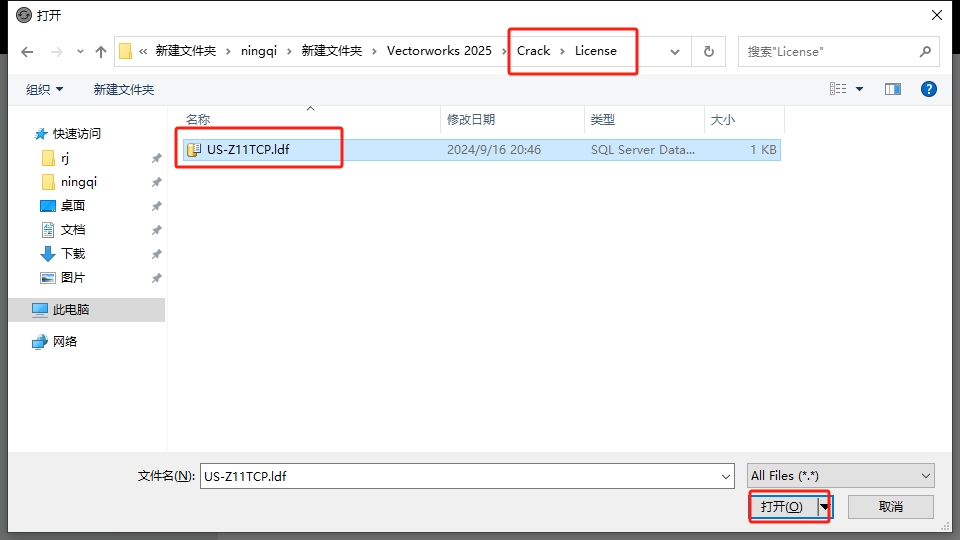Expand subfolders chevron after Crack breadcrumb
The image size is (960, 540).
tap(562, 51)
